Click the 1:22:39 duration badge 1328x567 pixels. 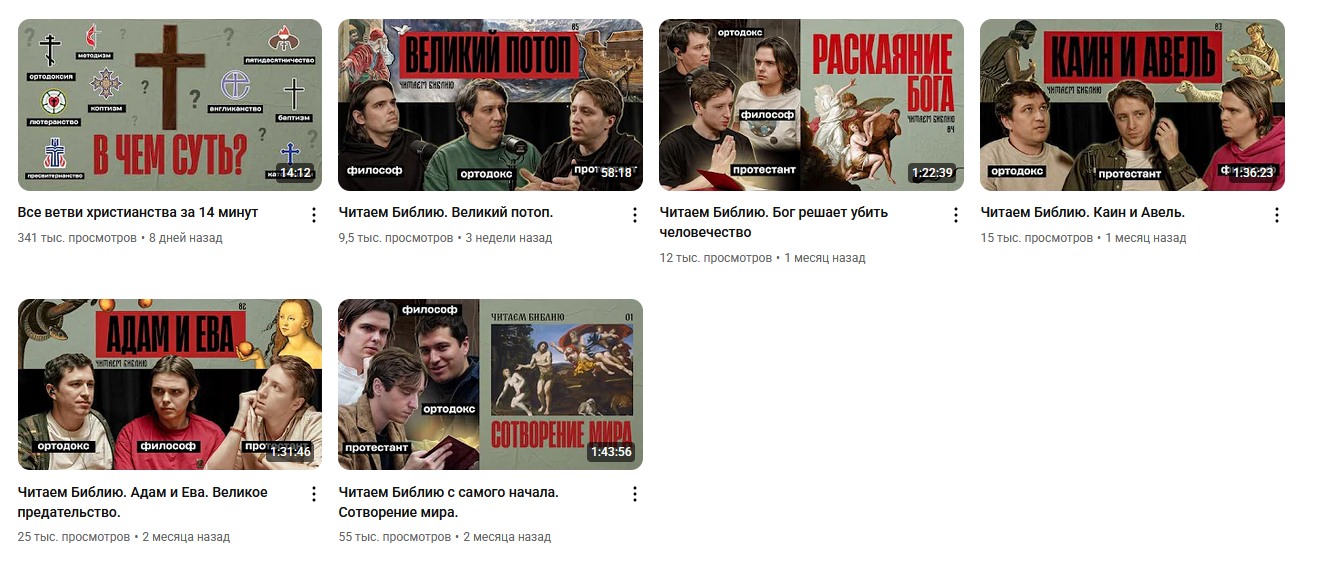tap(932, 173)
